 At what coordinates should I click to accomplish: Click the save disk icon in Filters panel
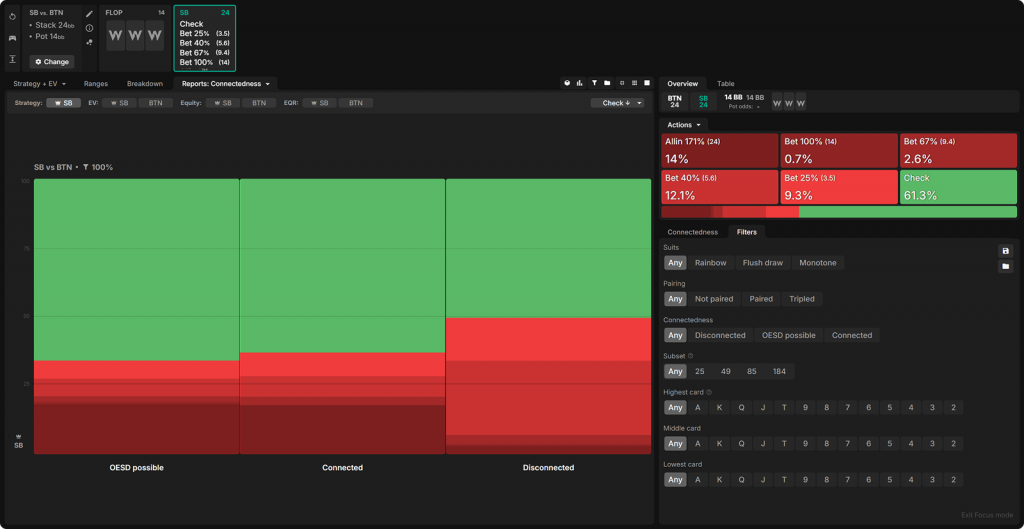(1005, 250)
